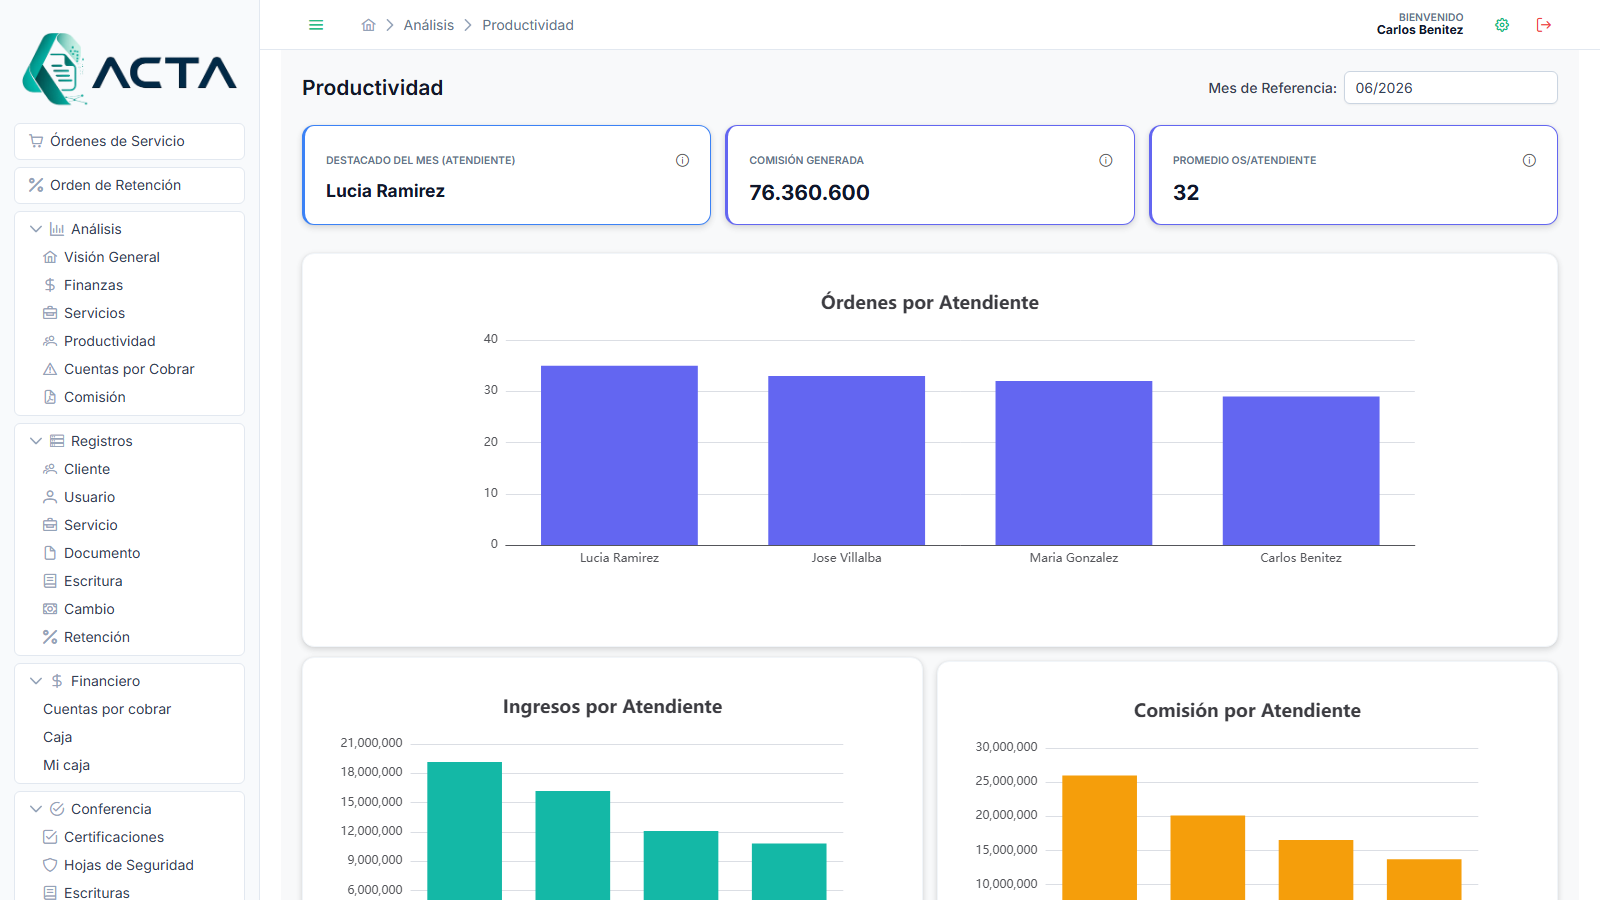The image size is (1600, 900).
Task: Click the Órdenes por Atendiente chart title
Action: (x=930, y=302)
